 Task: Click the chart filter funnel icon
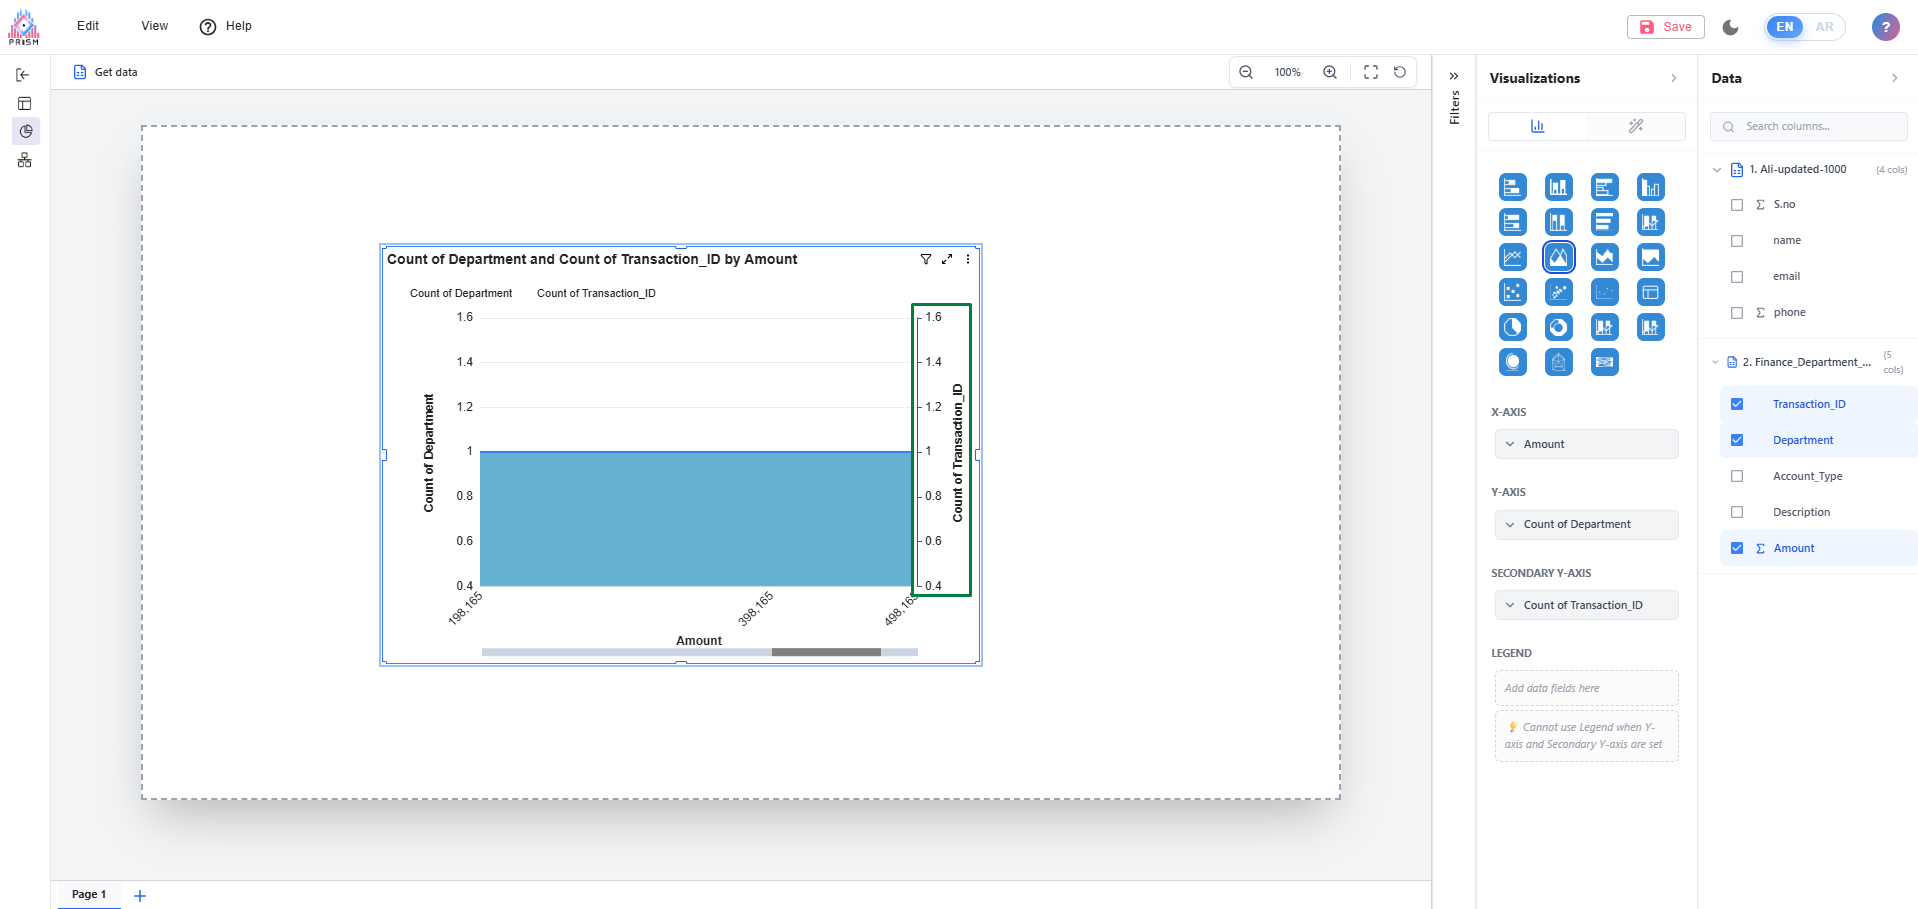[x=925, y=259]
